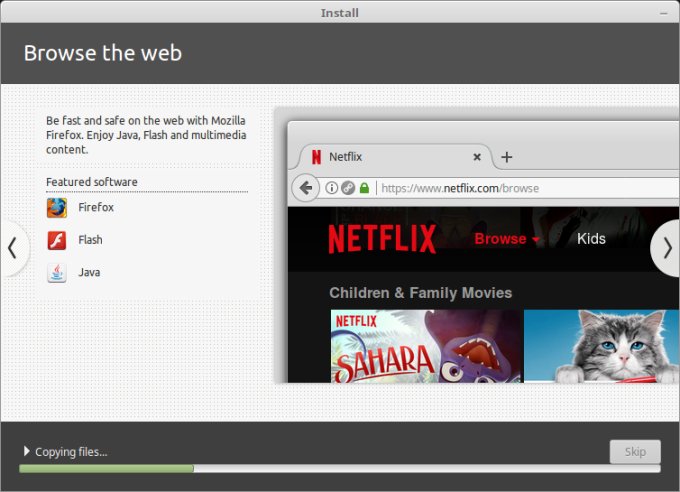The width and height of the screenshot is (680, 492).
Task: Open a new tab with the plus button
Action: click(507, 157)
